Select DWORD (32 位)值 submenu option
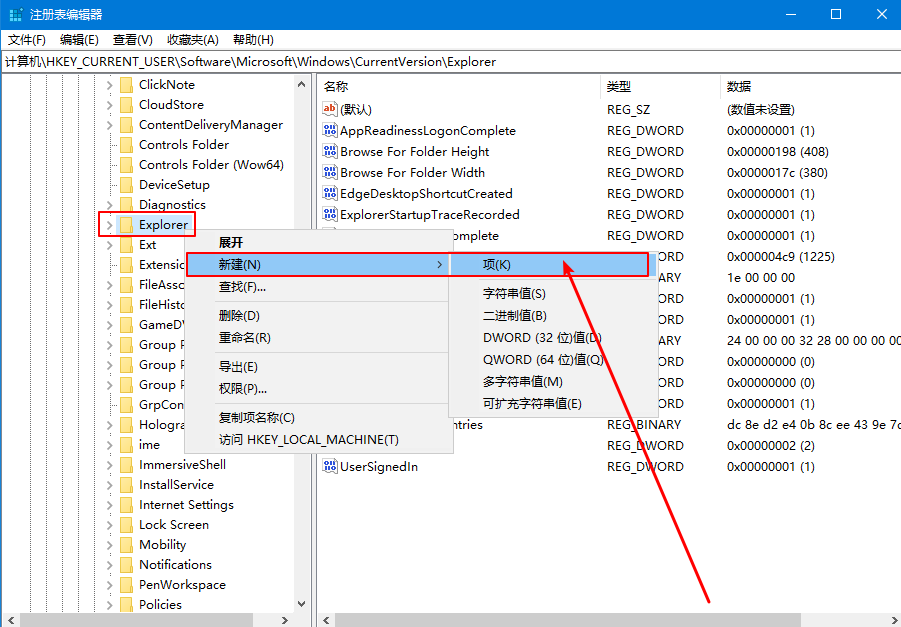Viewport: 901px width, 627px height. [541, 338]
